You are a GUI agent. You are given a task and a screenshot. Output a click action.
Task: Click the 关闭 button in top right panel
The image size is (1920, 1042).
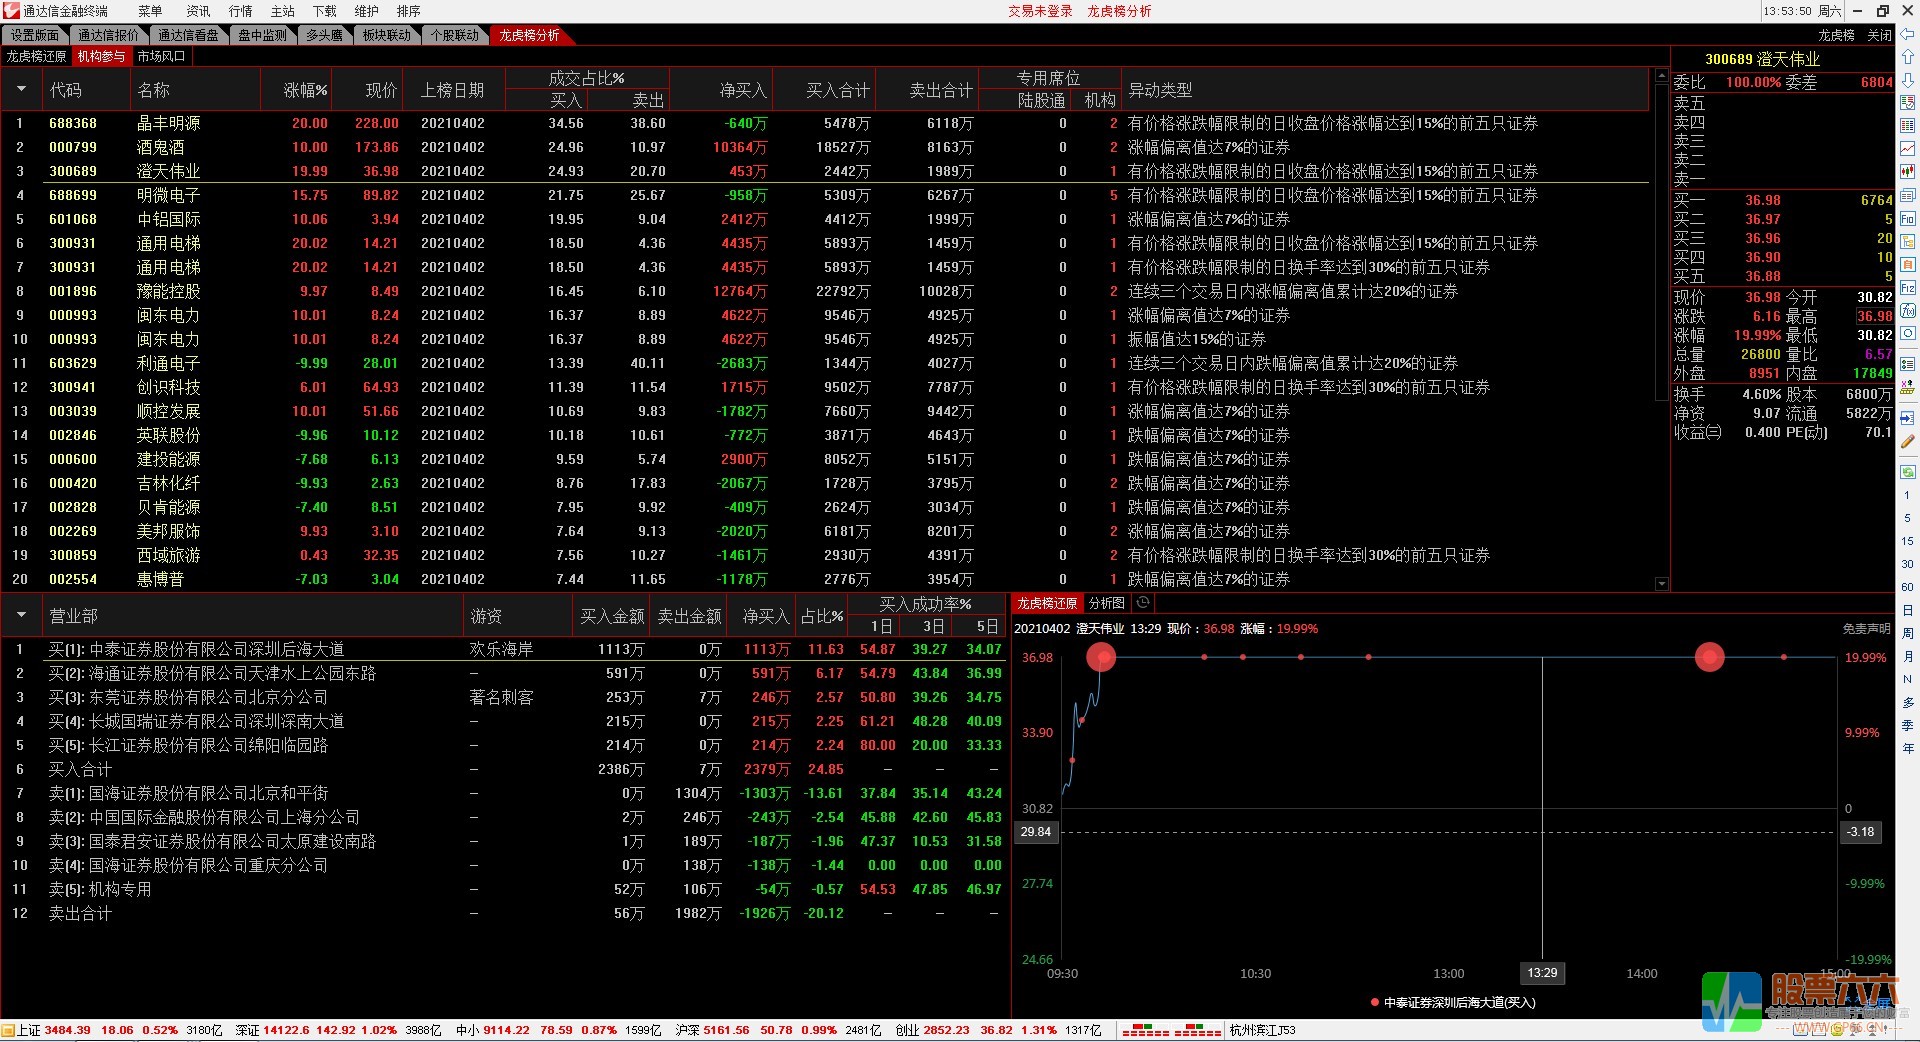1879,35
